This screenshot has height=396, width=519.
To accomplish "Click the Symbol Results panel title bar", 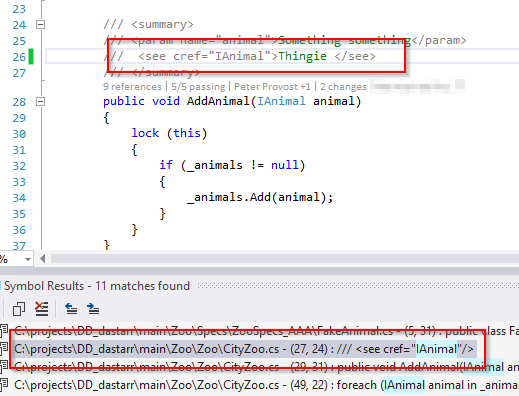I will pyautogui.click(x=259, y=286).
